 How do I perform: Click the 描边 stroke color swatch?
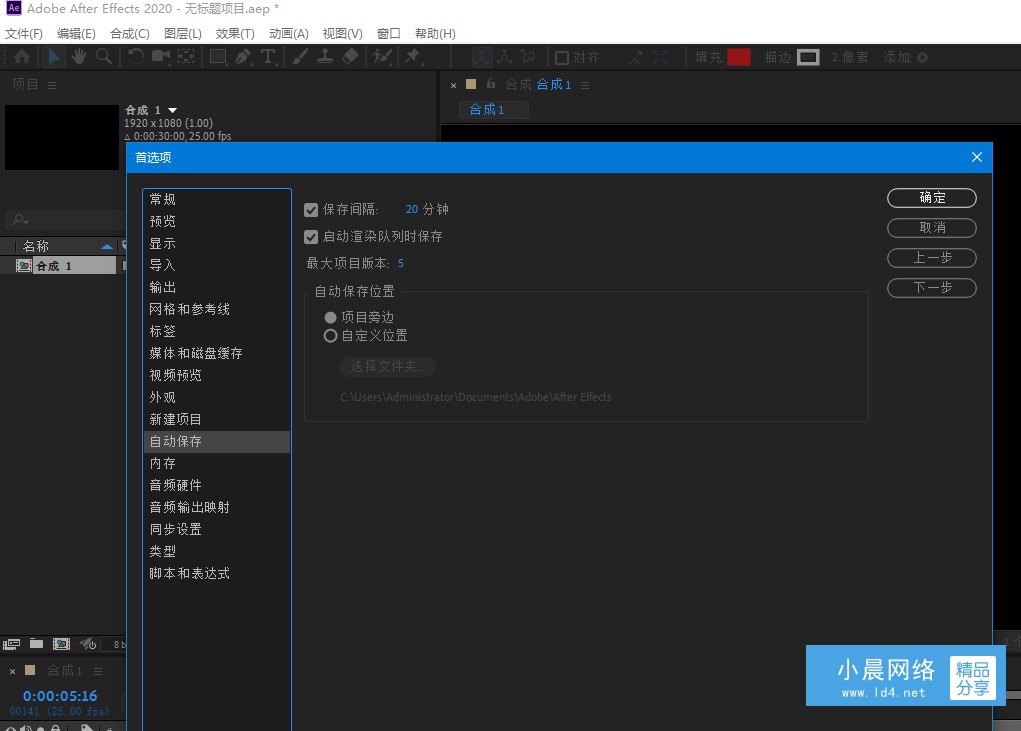coord(807,57)
